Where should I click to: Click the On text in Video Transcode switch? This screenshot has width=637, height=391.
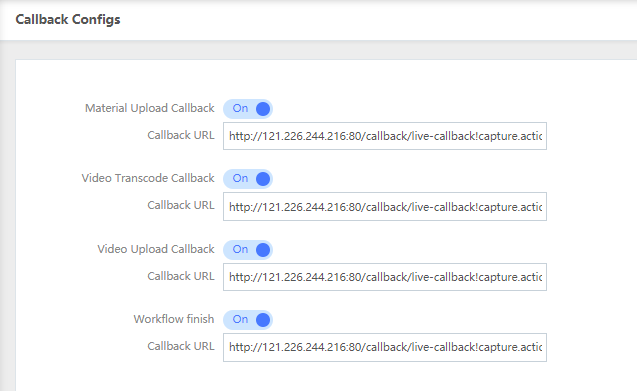click(x=240, y=178)
